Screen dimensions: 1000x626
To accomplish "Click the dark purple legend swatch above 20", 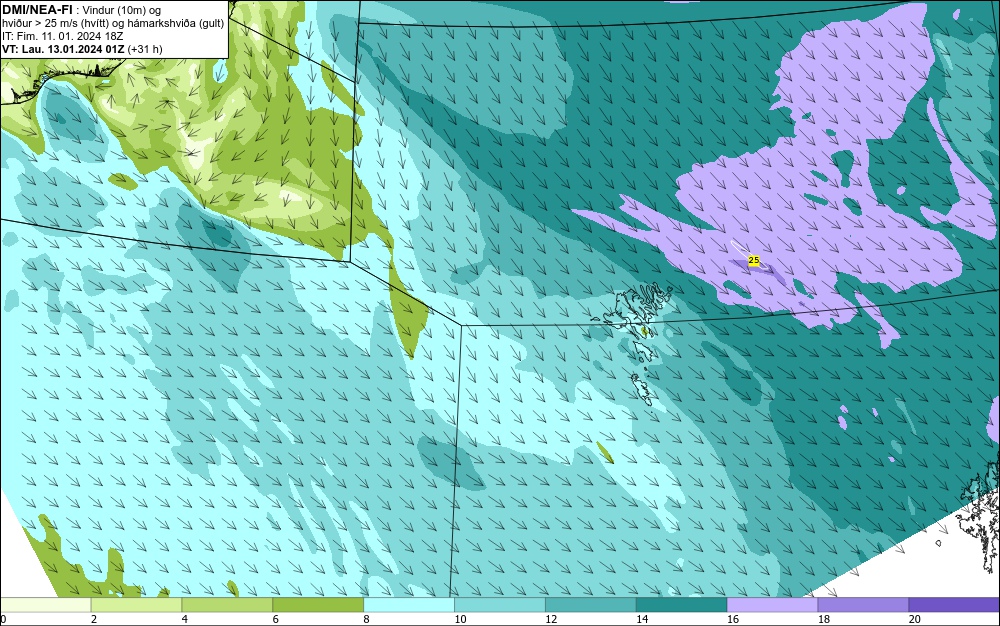I will tap(954, 605).
